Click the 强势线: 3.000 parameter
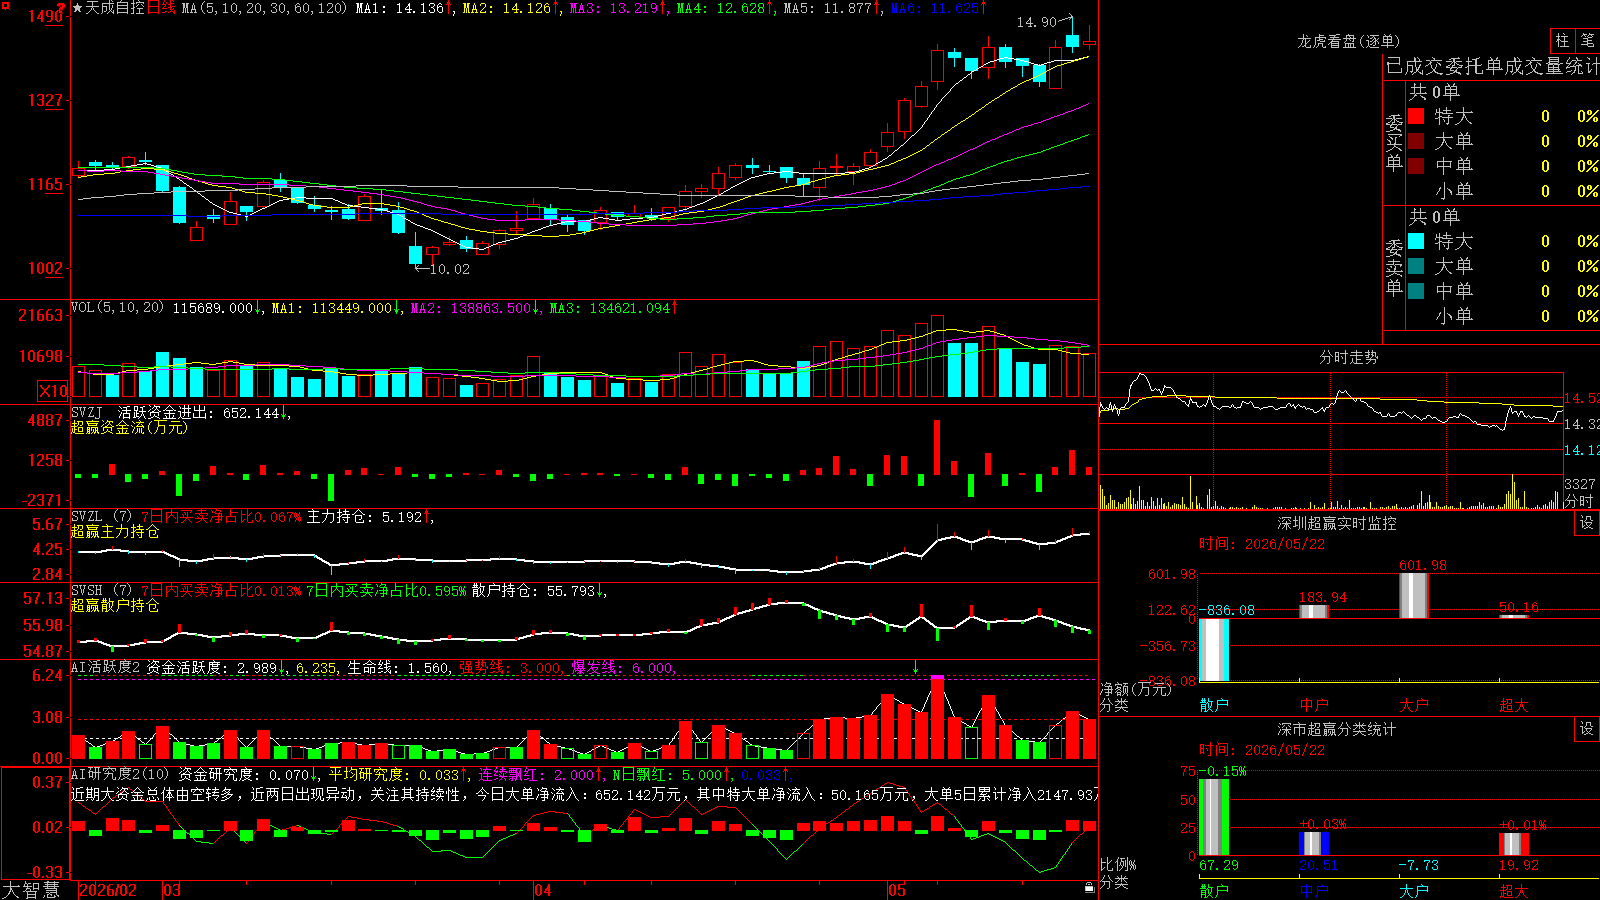Viewport: 1600px width, 900px height. tap(510, 667)
